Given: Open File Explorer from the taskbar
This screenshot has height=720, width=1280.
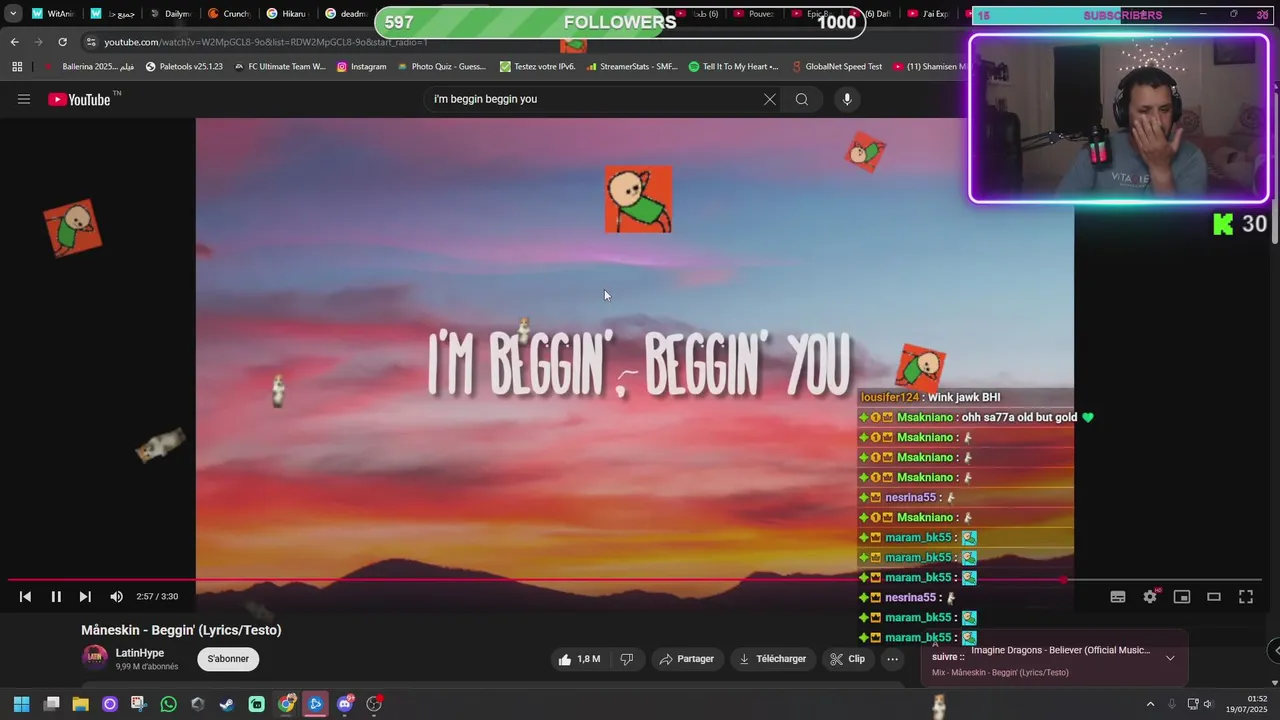Looking at the screenshot, I should [x=81, y=704].
